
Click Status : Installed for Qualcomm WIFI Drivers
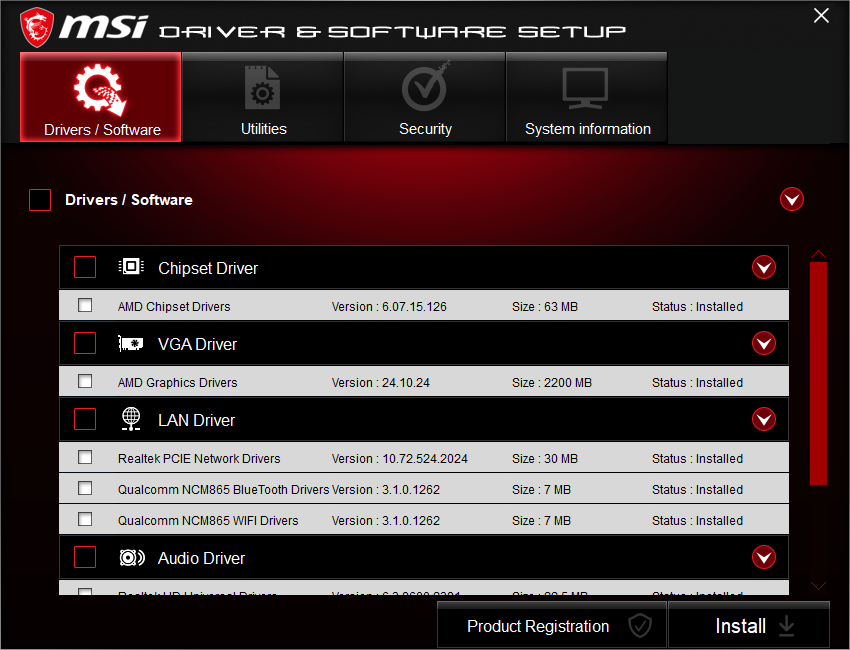pos(697,520)
